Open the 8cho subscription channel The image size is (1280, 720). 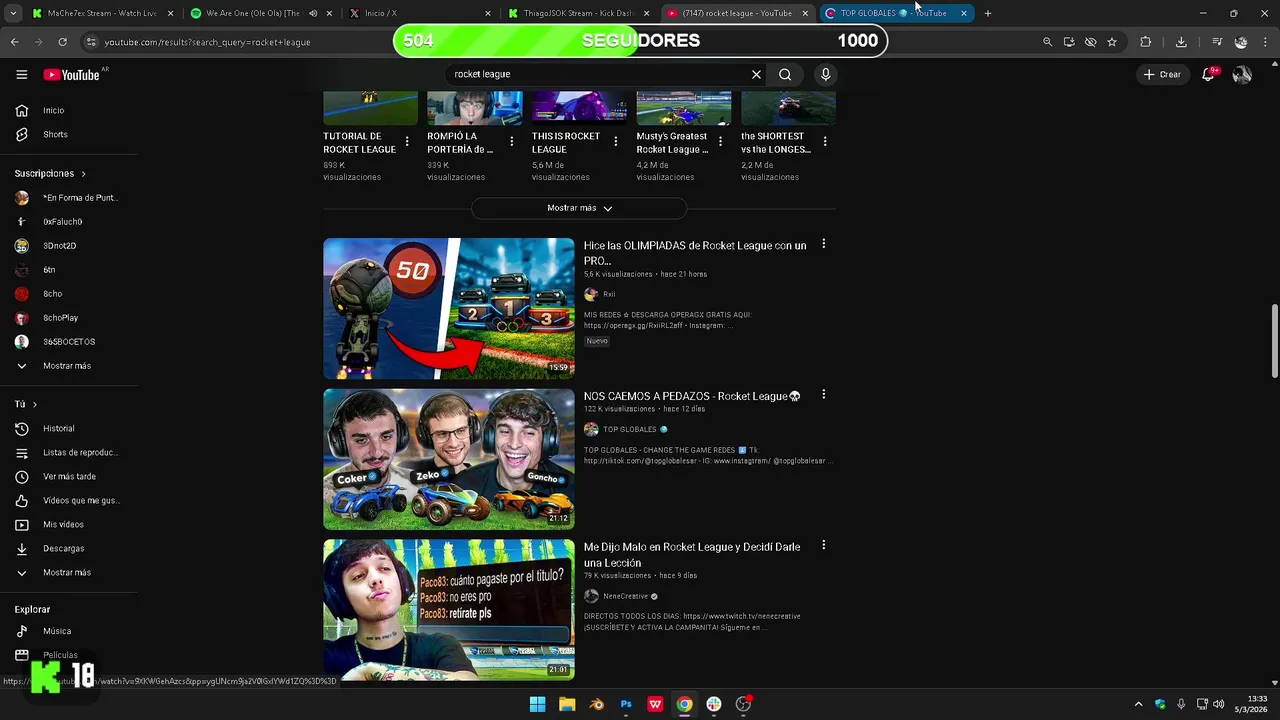52,294
